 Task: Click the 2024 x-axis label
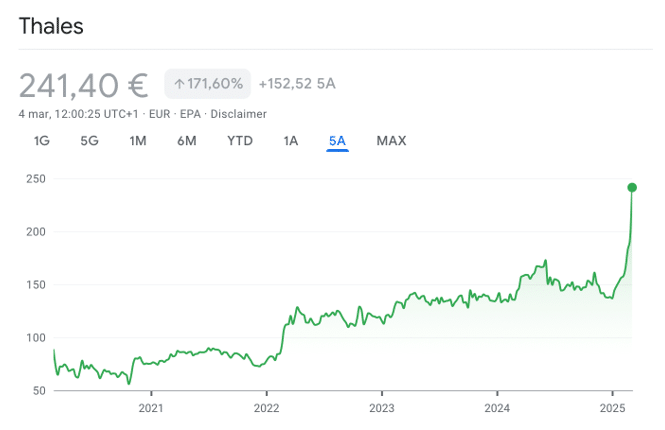click(497, 408)
